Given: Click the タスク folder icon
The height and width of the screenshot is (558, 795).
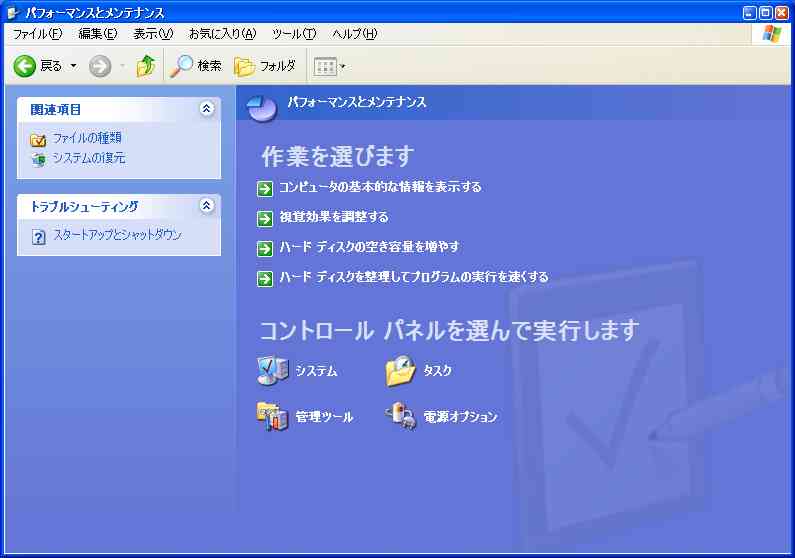Looking at the screenshot, I should click(x=401, y=370).
